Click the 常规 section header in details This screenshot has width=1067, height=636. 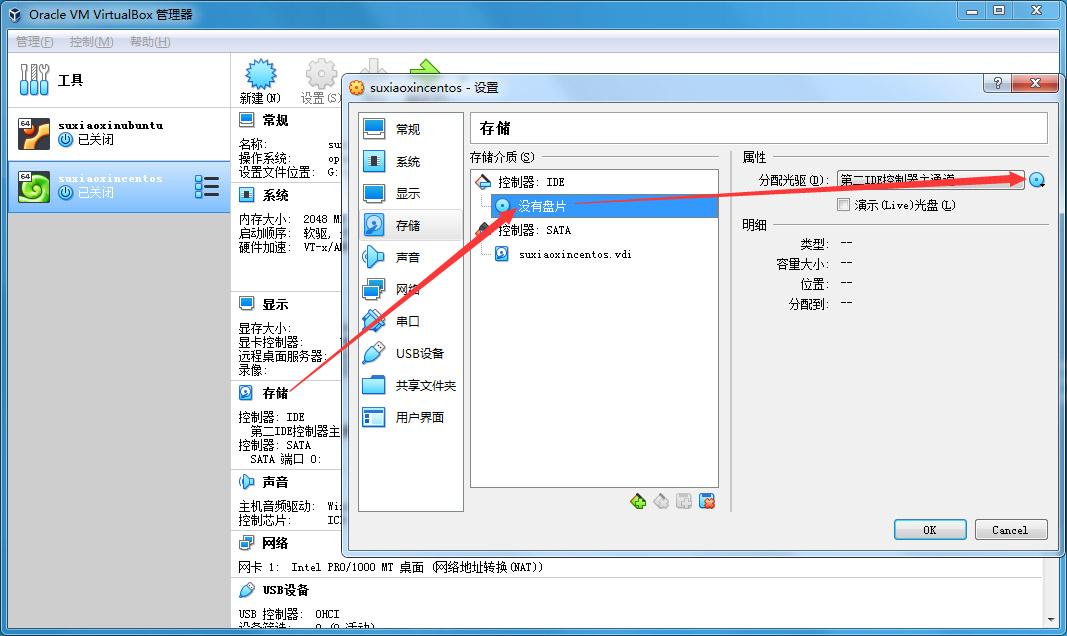275,120
